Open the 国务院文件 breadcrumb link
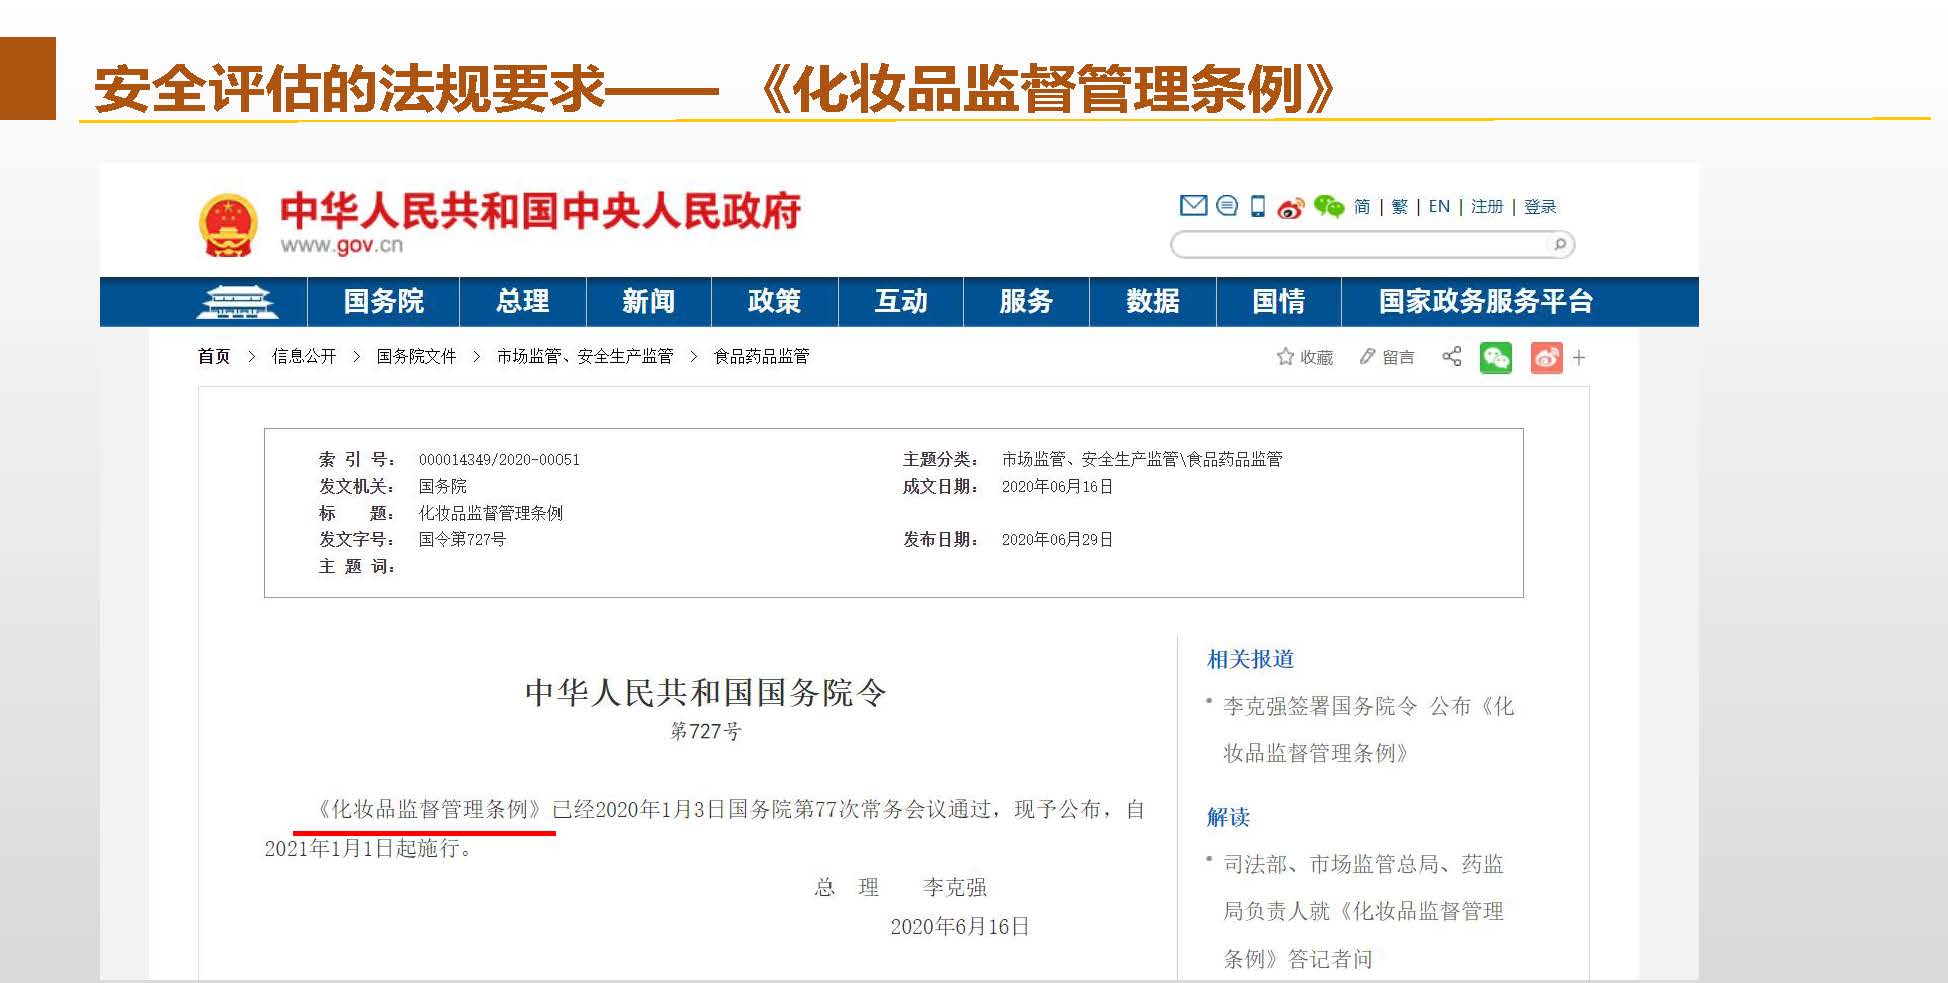 click(416, 357)
